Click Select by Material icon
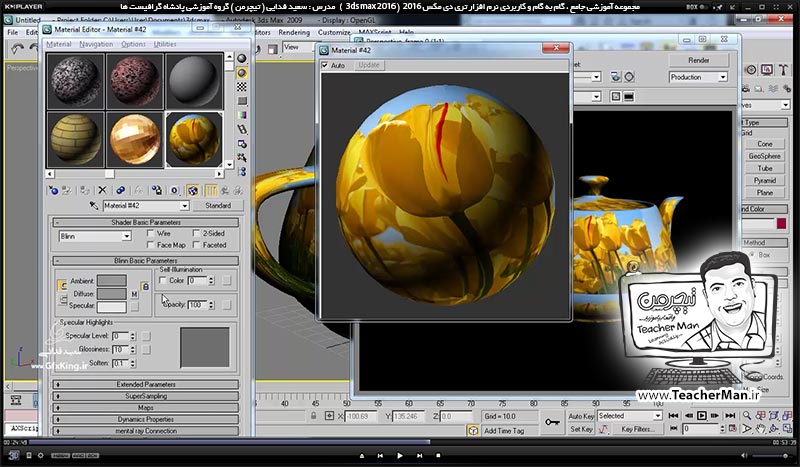 pyautogui.click(x=242, y=158)
